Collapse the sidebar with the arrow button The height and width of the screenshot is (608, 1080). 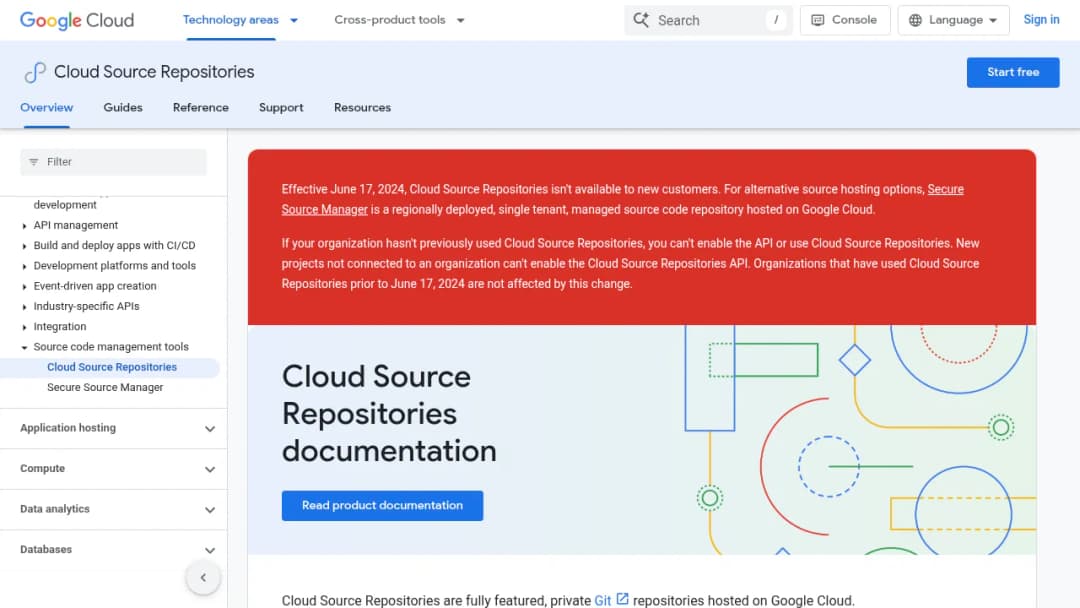(x=203, y=578)
